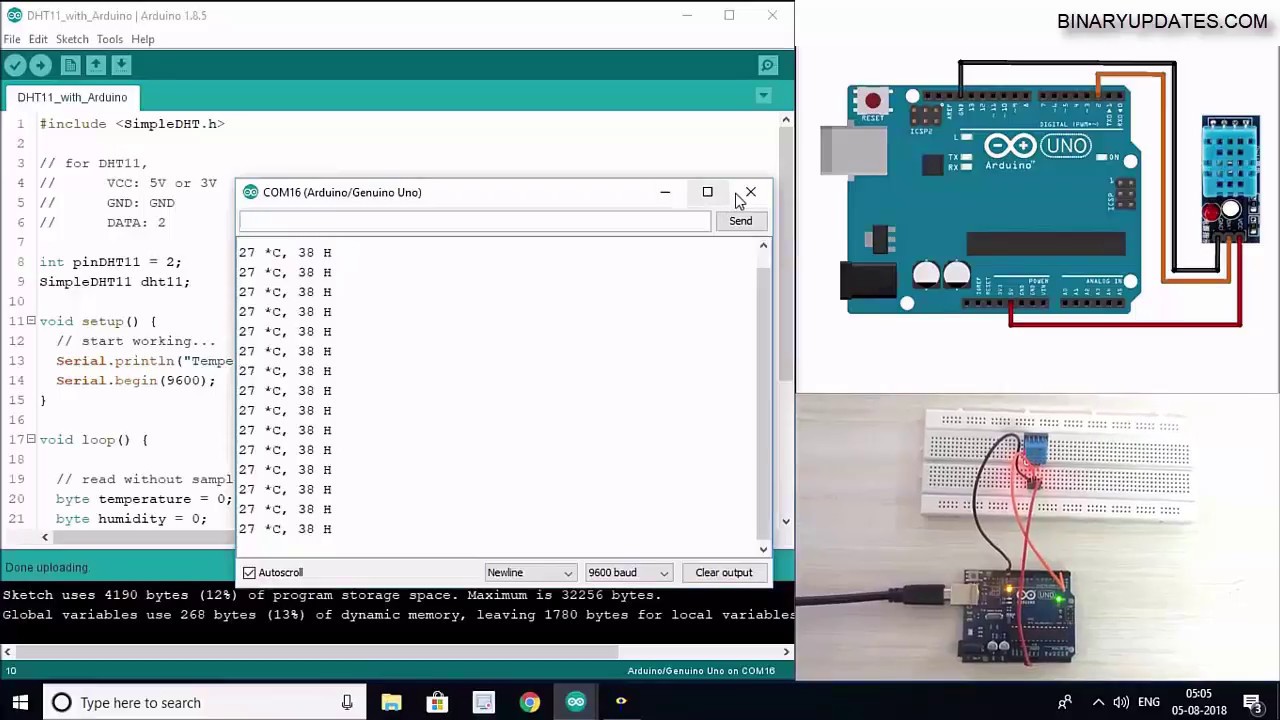Minimize the COM16 serial monitor window

(x=665, y=192)
